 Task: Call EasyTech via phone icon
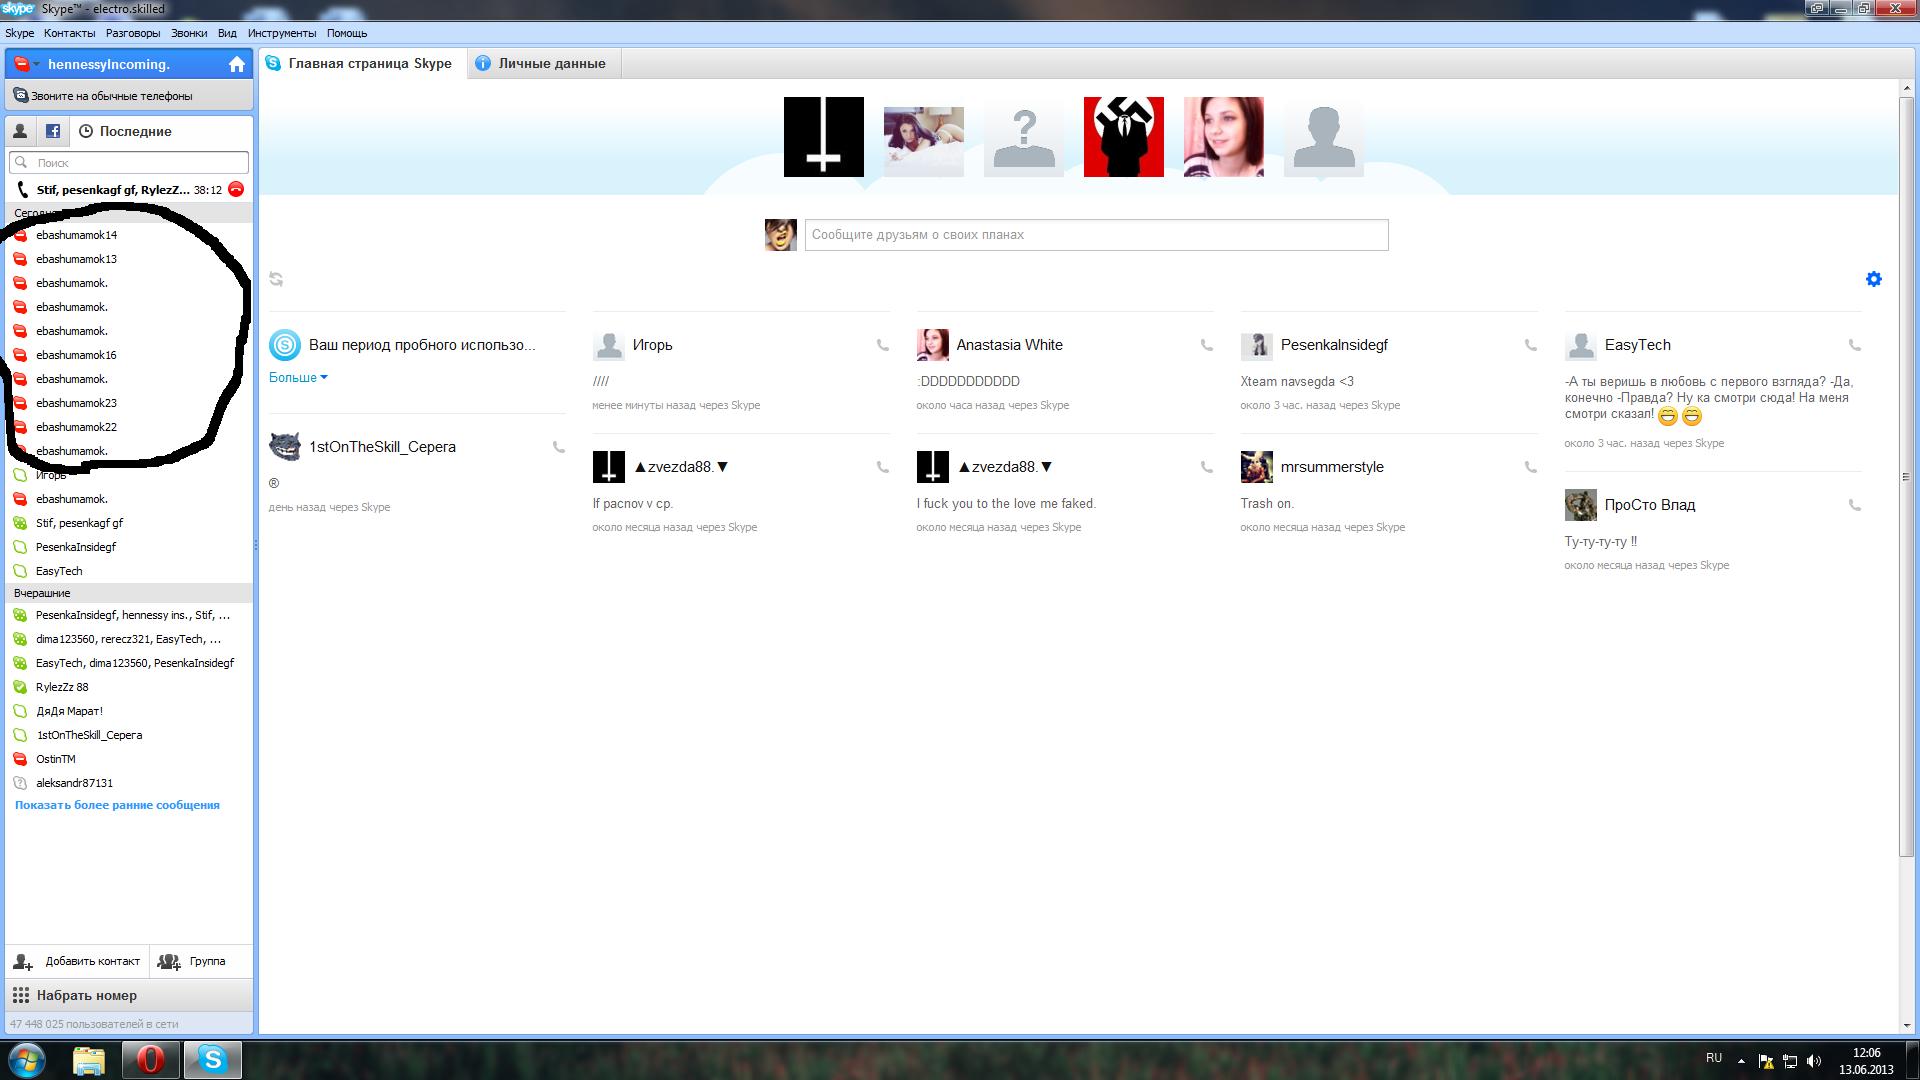point(1854,345)
